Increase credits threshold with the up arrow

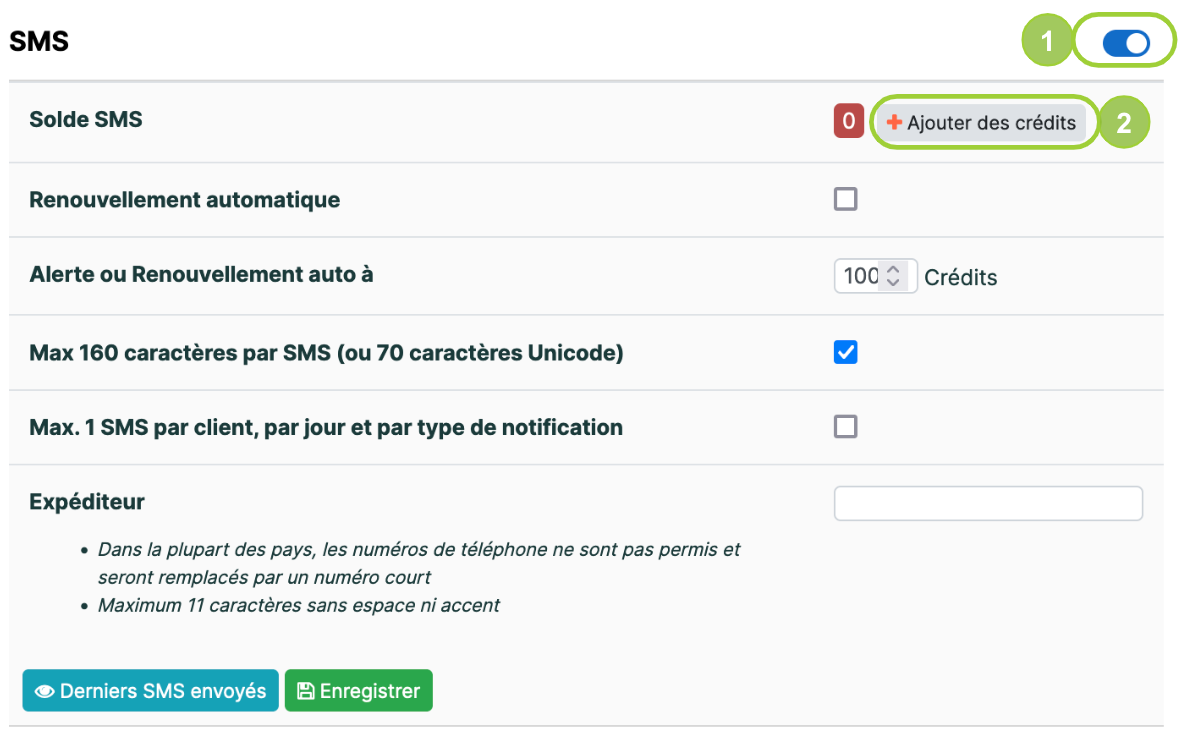(893, 269)
